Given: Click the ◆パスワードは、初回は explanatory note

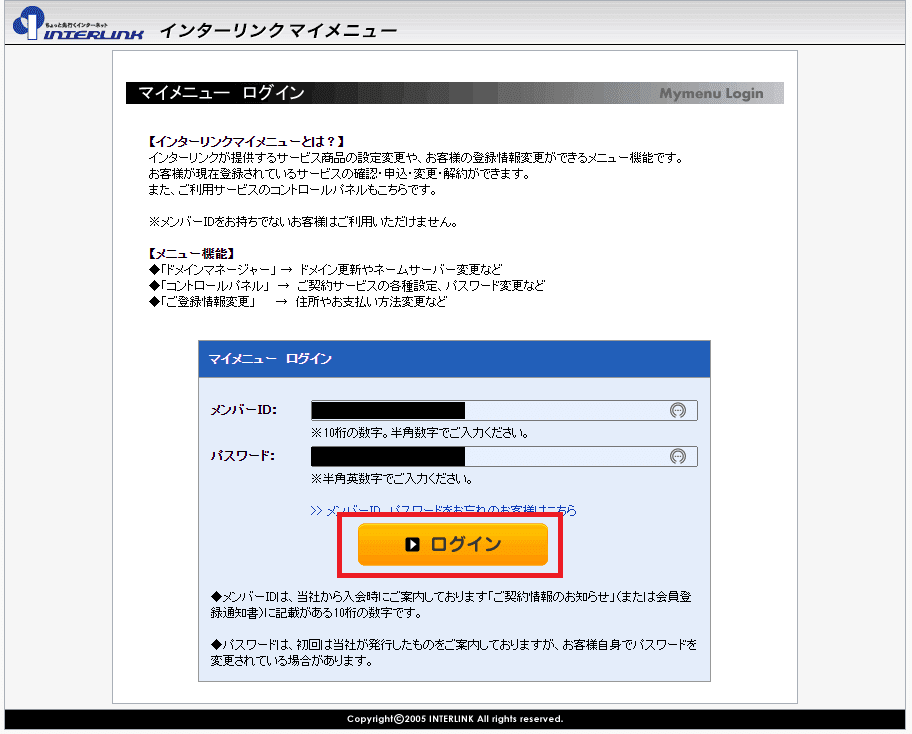Looking at the screenshot, I should click(454, 653).
